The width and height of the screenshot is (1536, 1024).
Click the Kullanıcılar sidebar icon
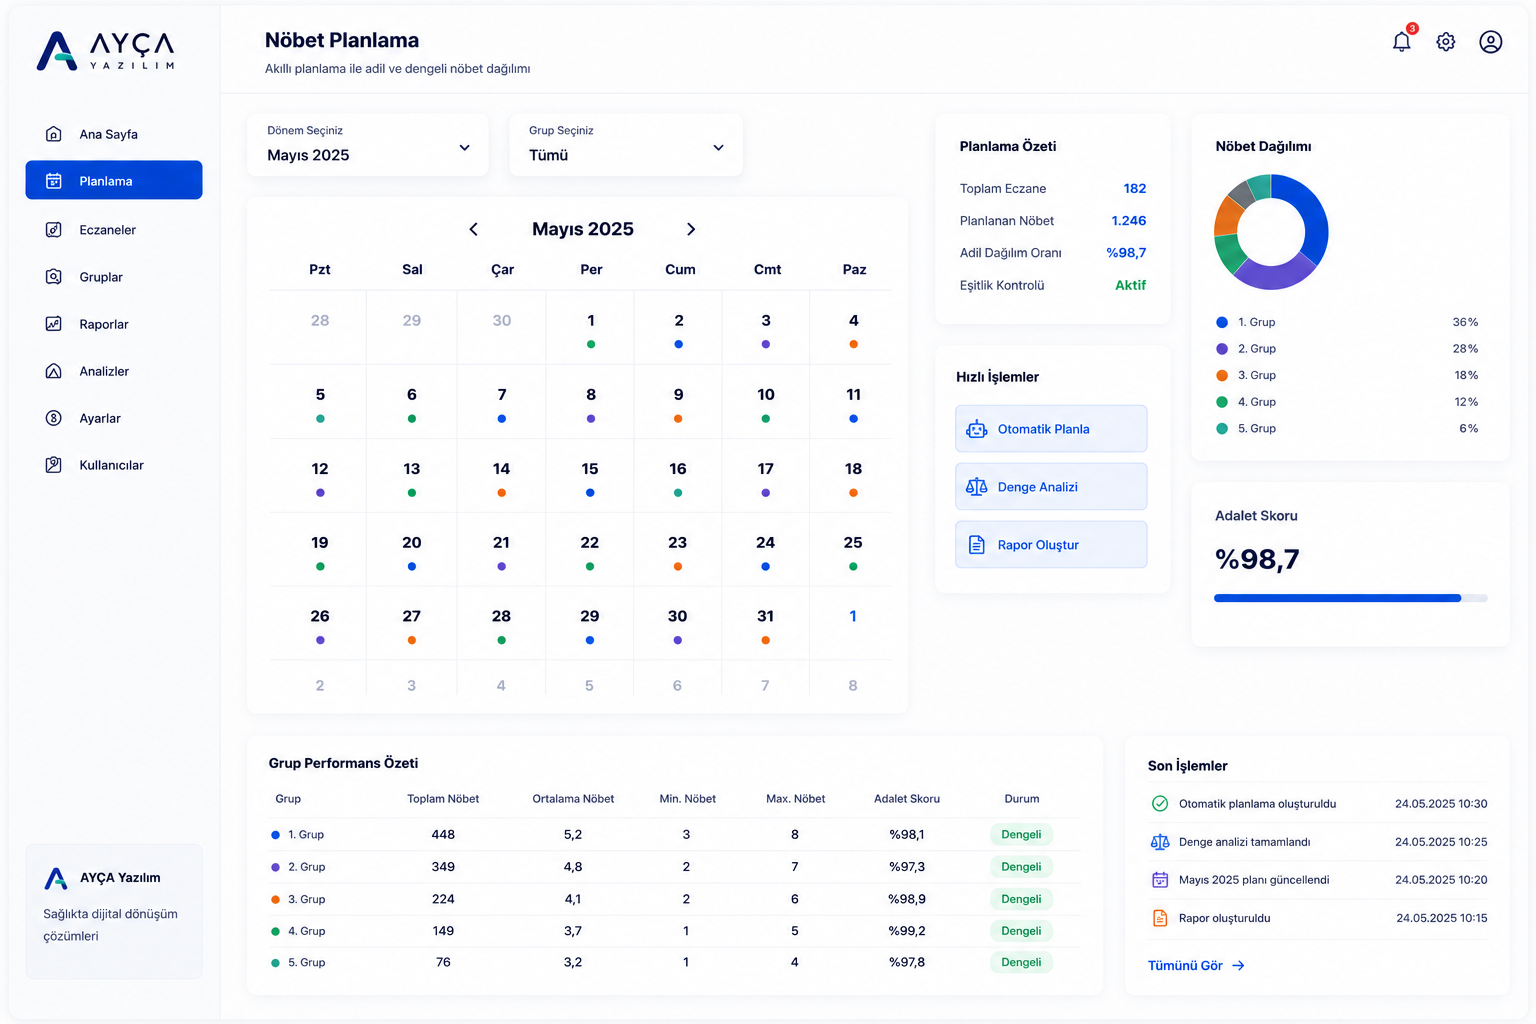tap(54, 465)
